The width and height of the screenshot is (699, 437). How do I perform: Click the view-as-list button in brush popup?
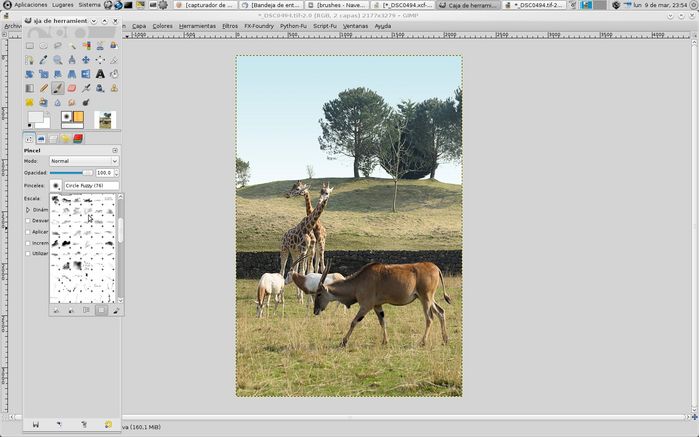[86, 310]
